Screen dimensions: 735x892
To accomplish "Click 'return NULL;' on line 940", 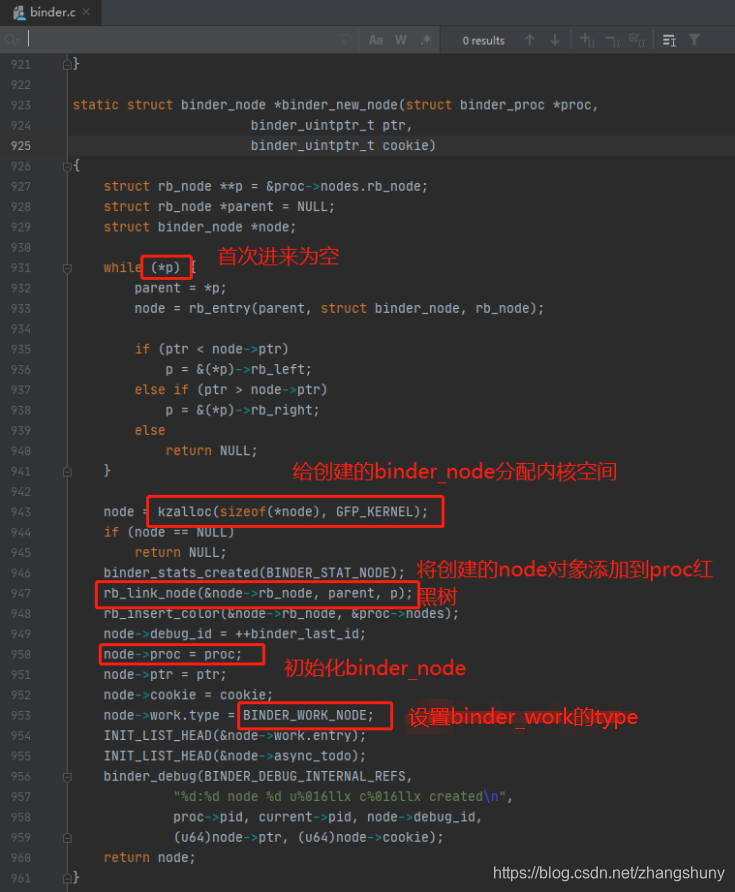I will click(x=212, y=451).
